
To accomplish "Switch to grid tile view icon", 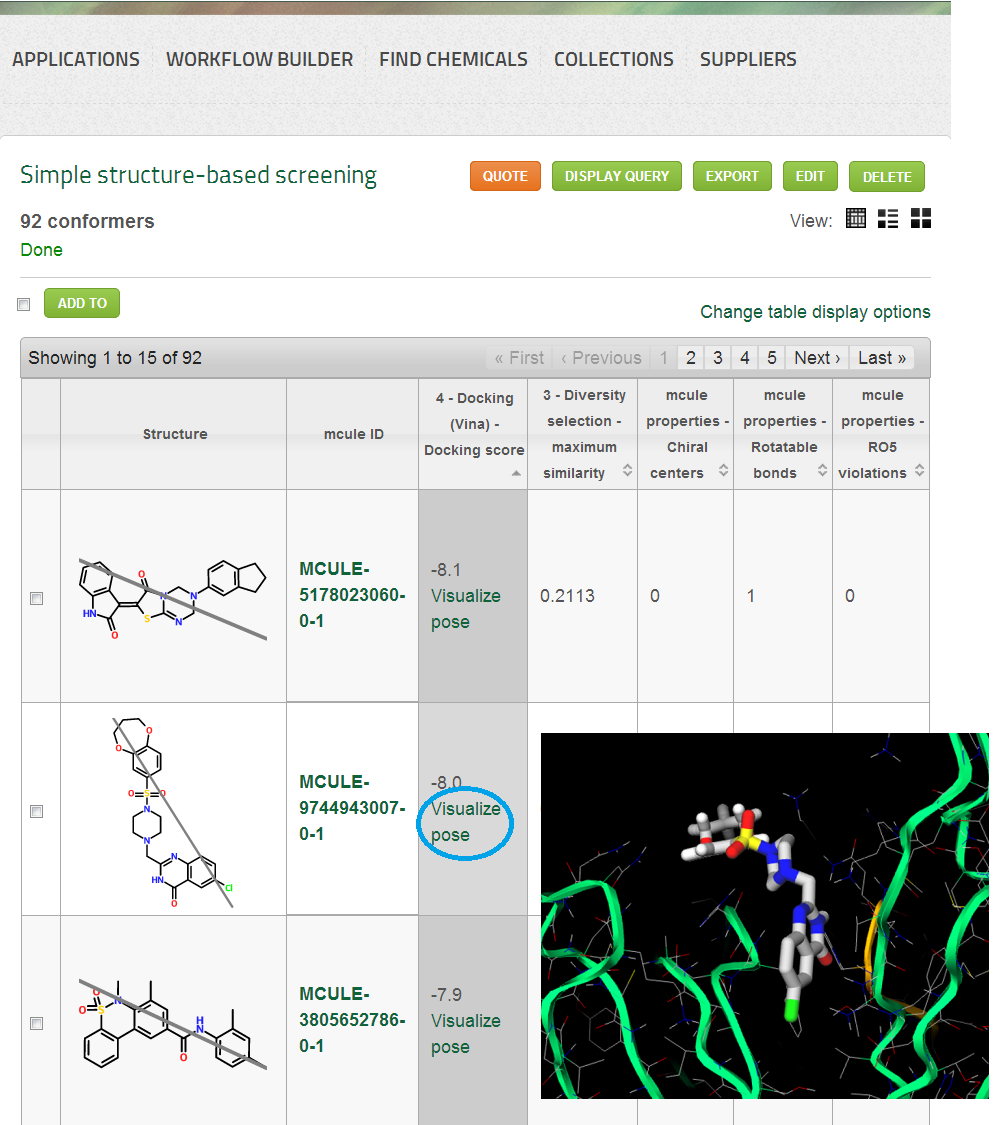I will 920,218.
